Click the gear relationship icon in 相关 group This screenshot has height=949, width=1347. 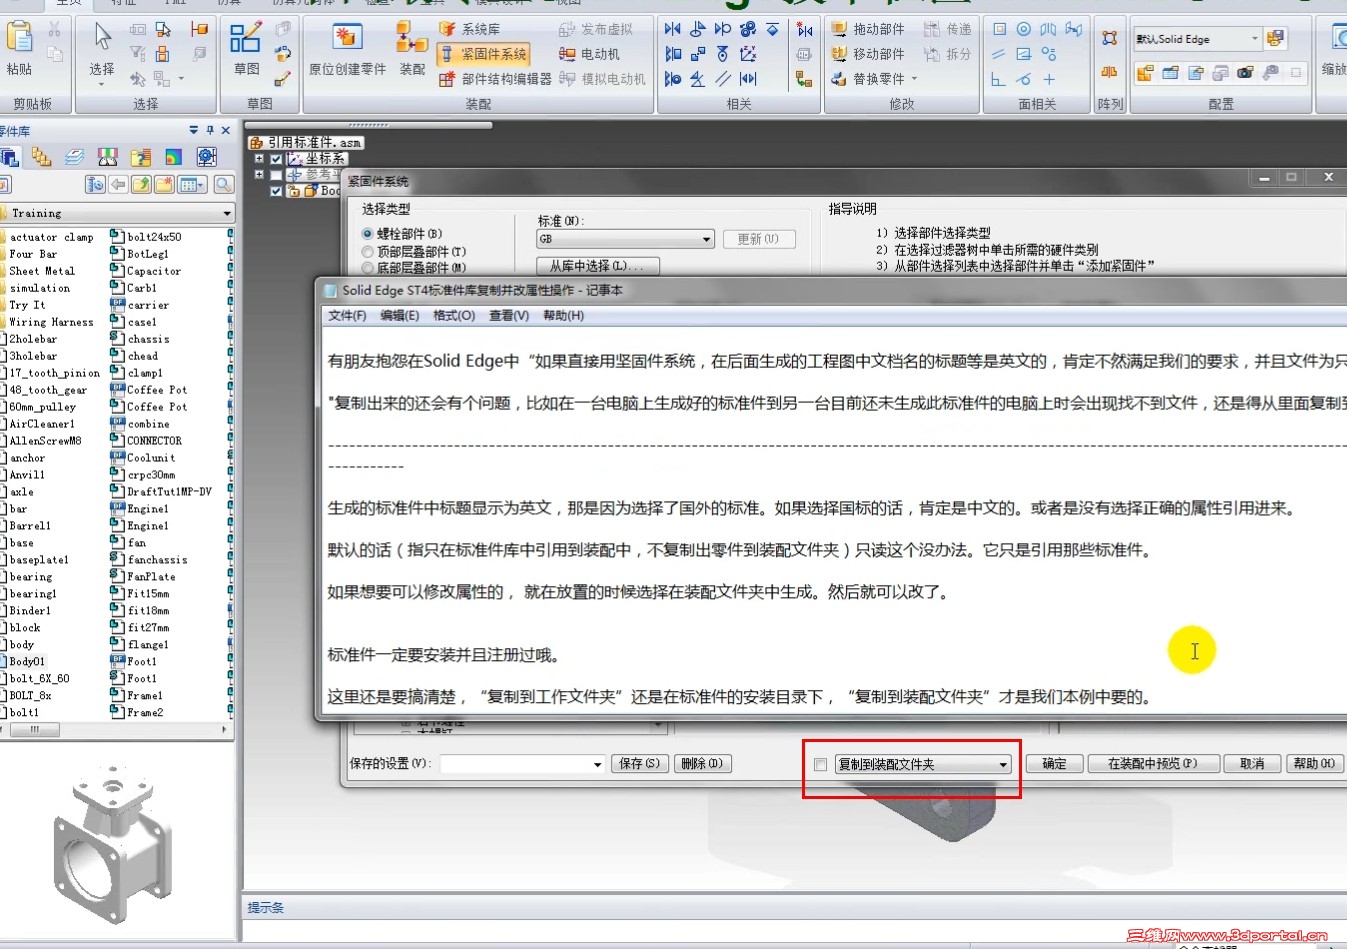click(x=747, y=29)
